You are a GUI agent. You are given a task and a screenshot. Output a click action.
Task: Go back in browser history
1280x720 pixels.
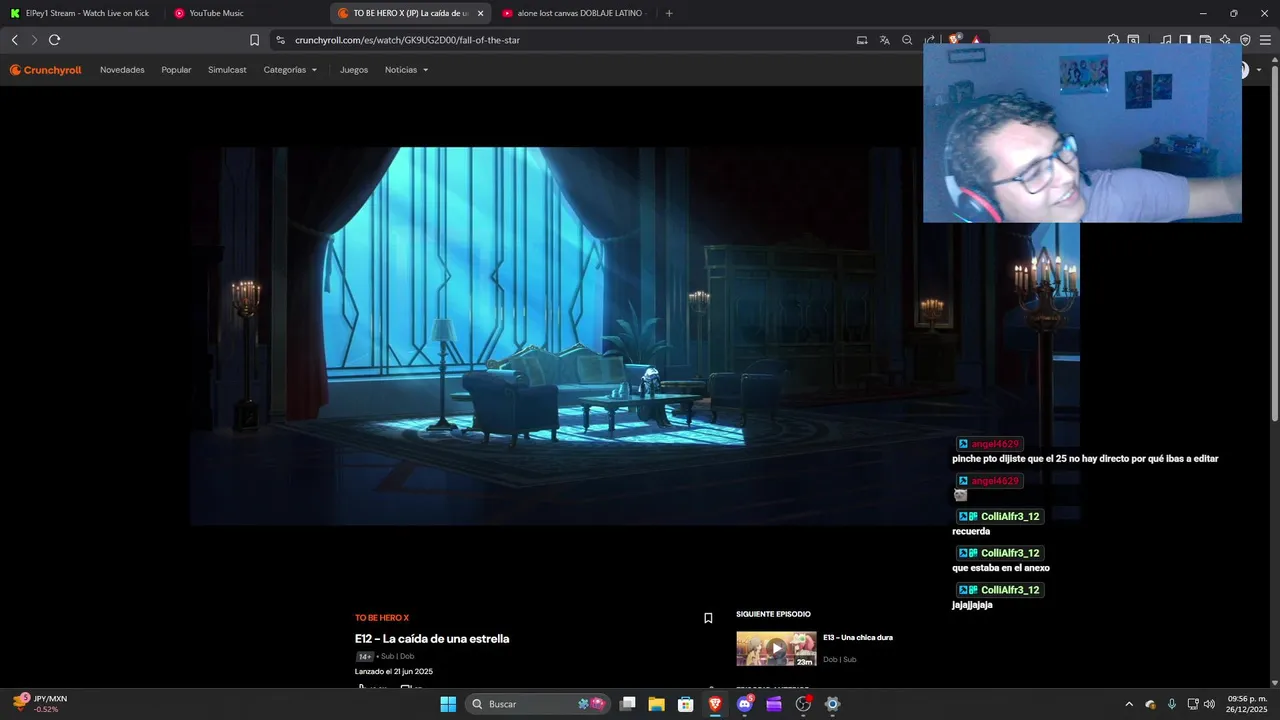click(x=14, y=40)
